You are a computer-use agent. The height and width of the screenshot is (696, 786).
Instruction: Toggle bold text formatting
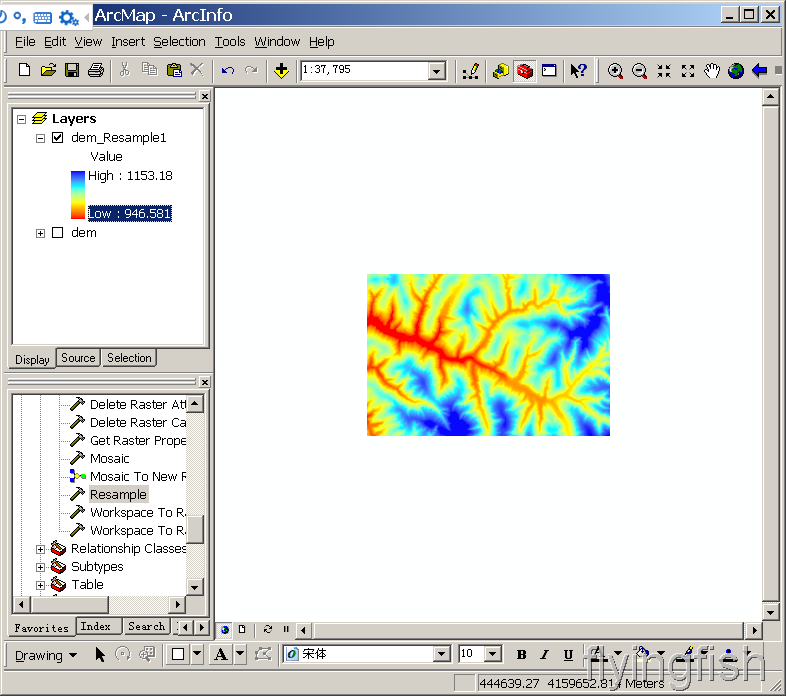tap(521, 655)
